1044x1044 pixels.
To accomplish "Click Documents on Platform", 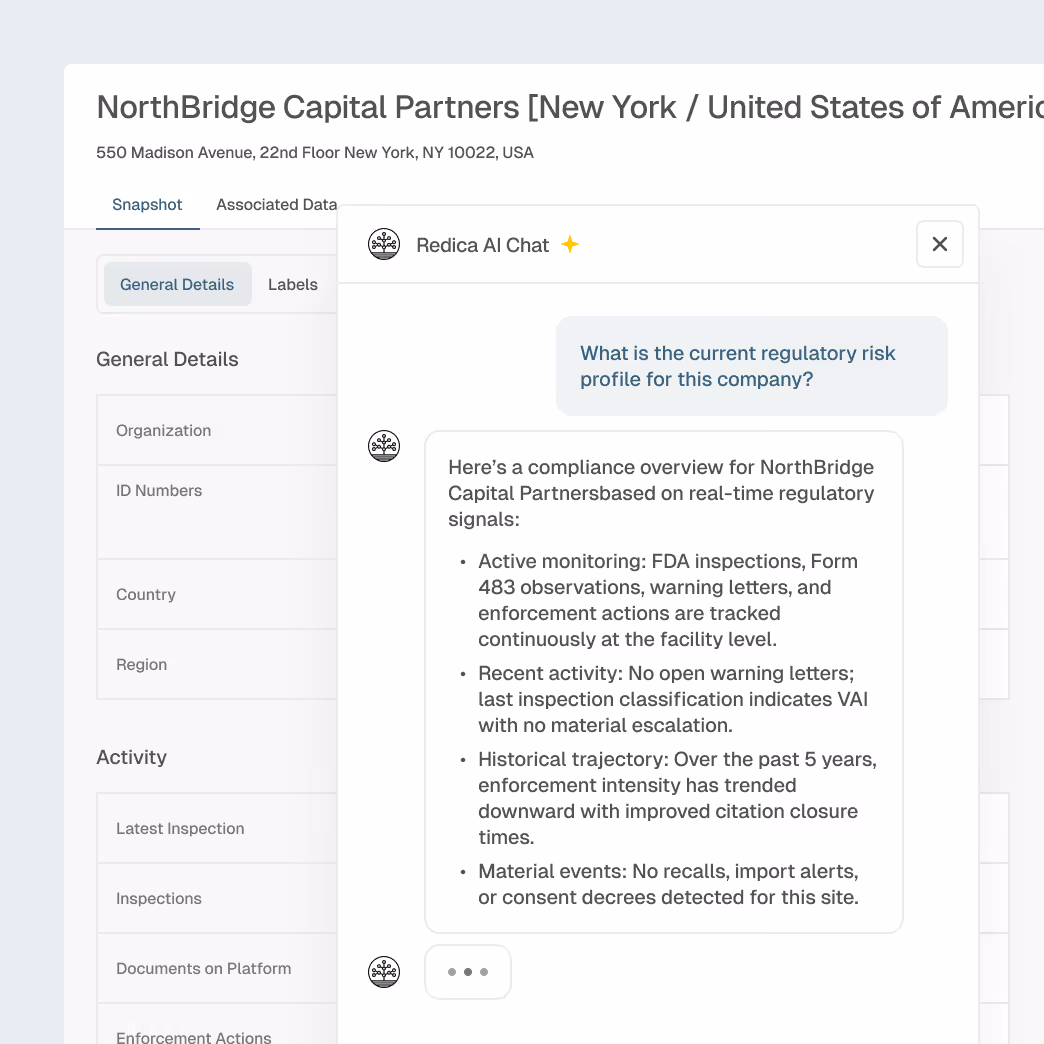I will [203, 968].
